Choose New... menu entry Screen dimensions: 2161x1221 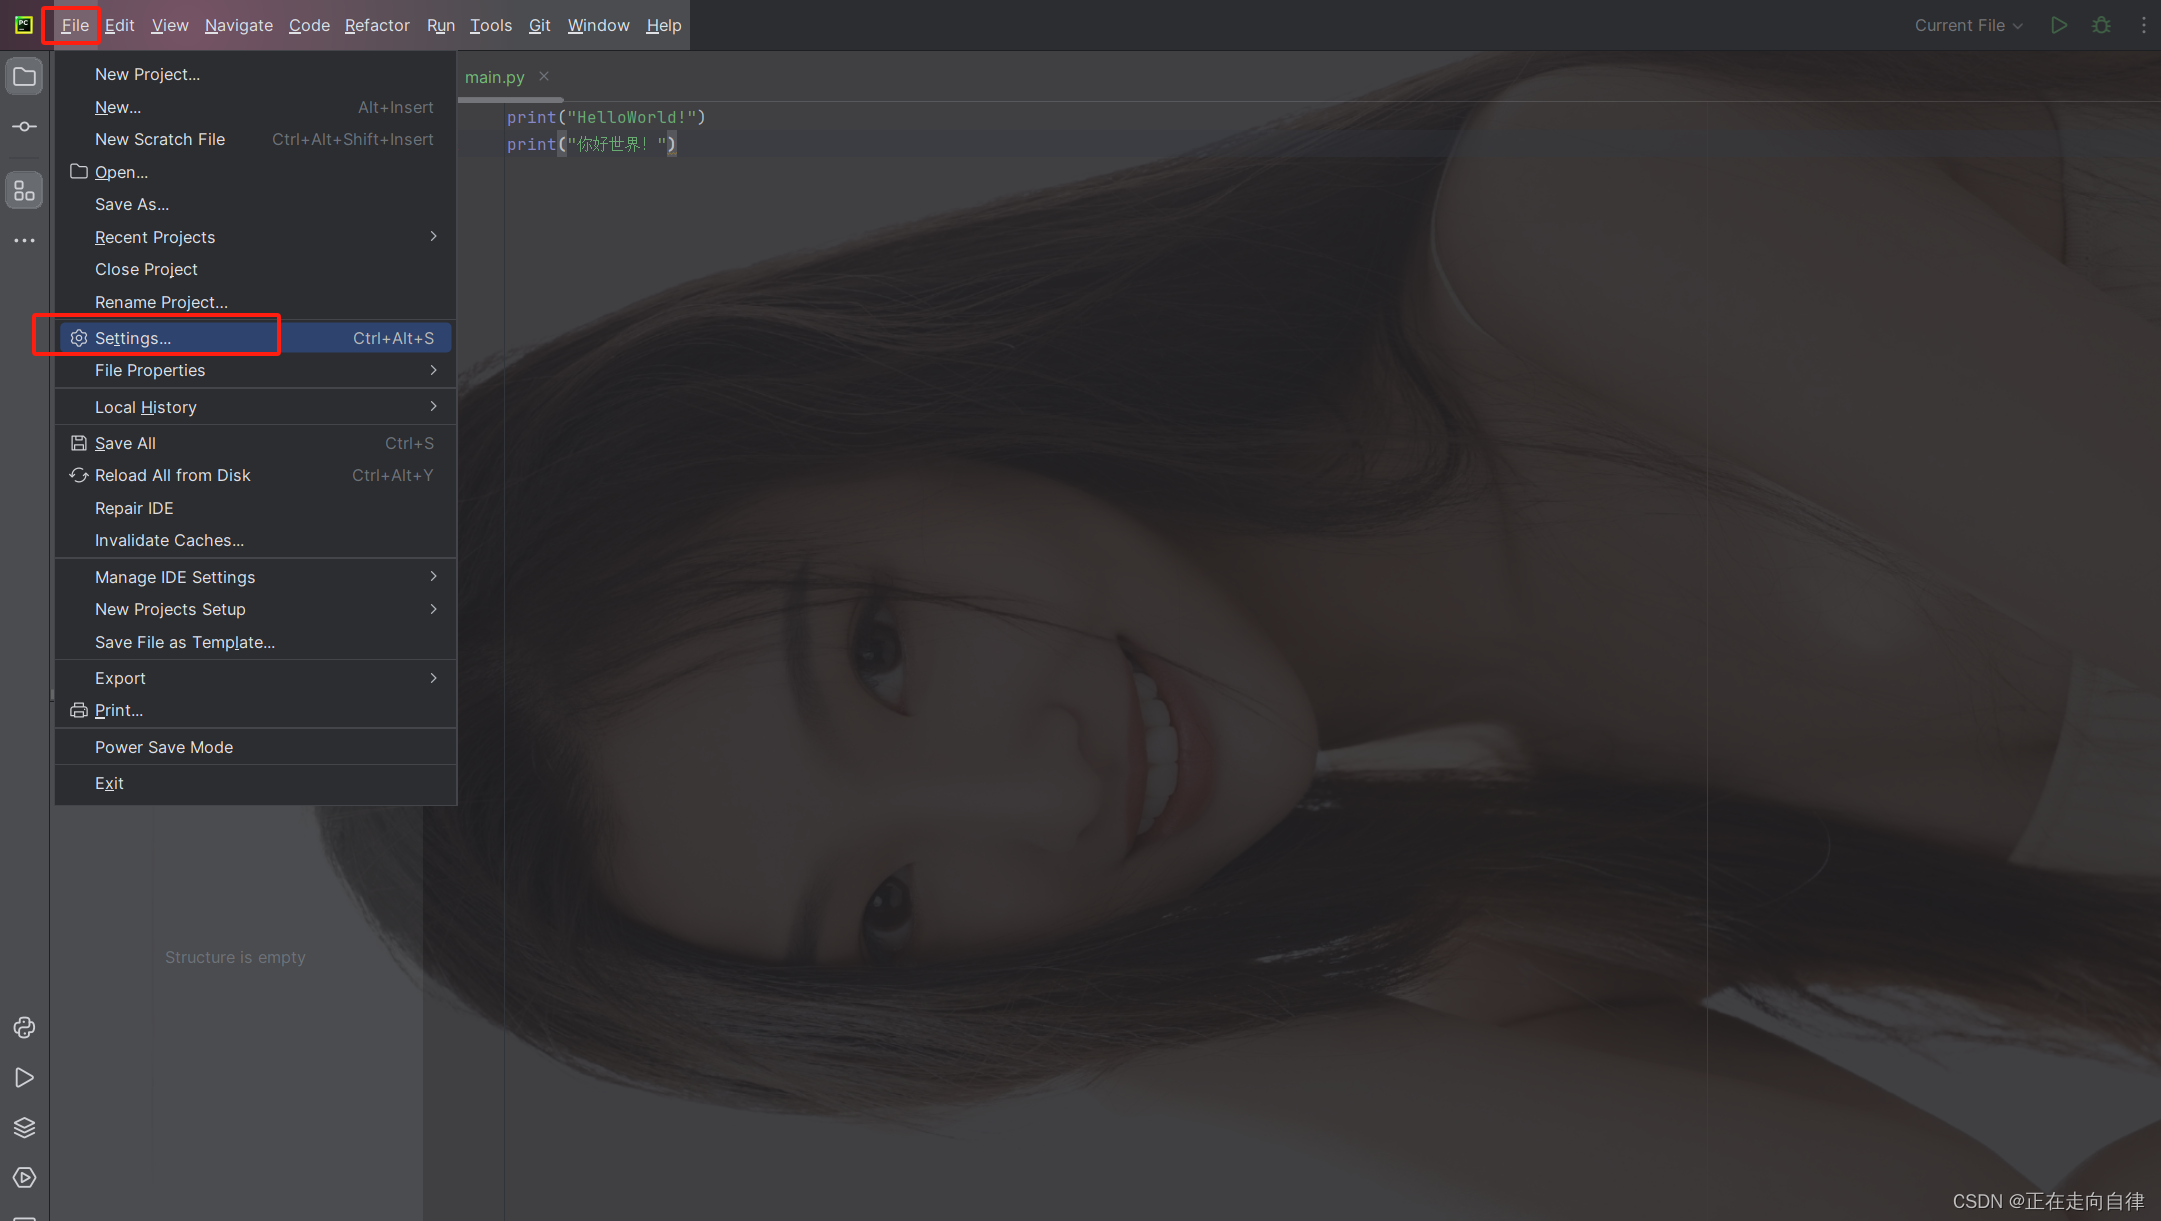tap(256, 107)
